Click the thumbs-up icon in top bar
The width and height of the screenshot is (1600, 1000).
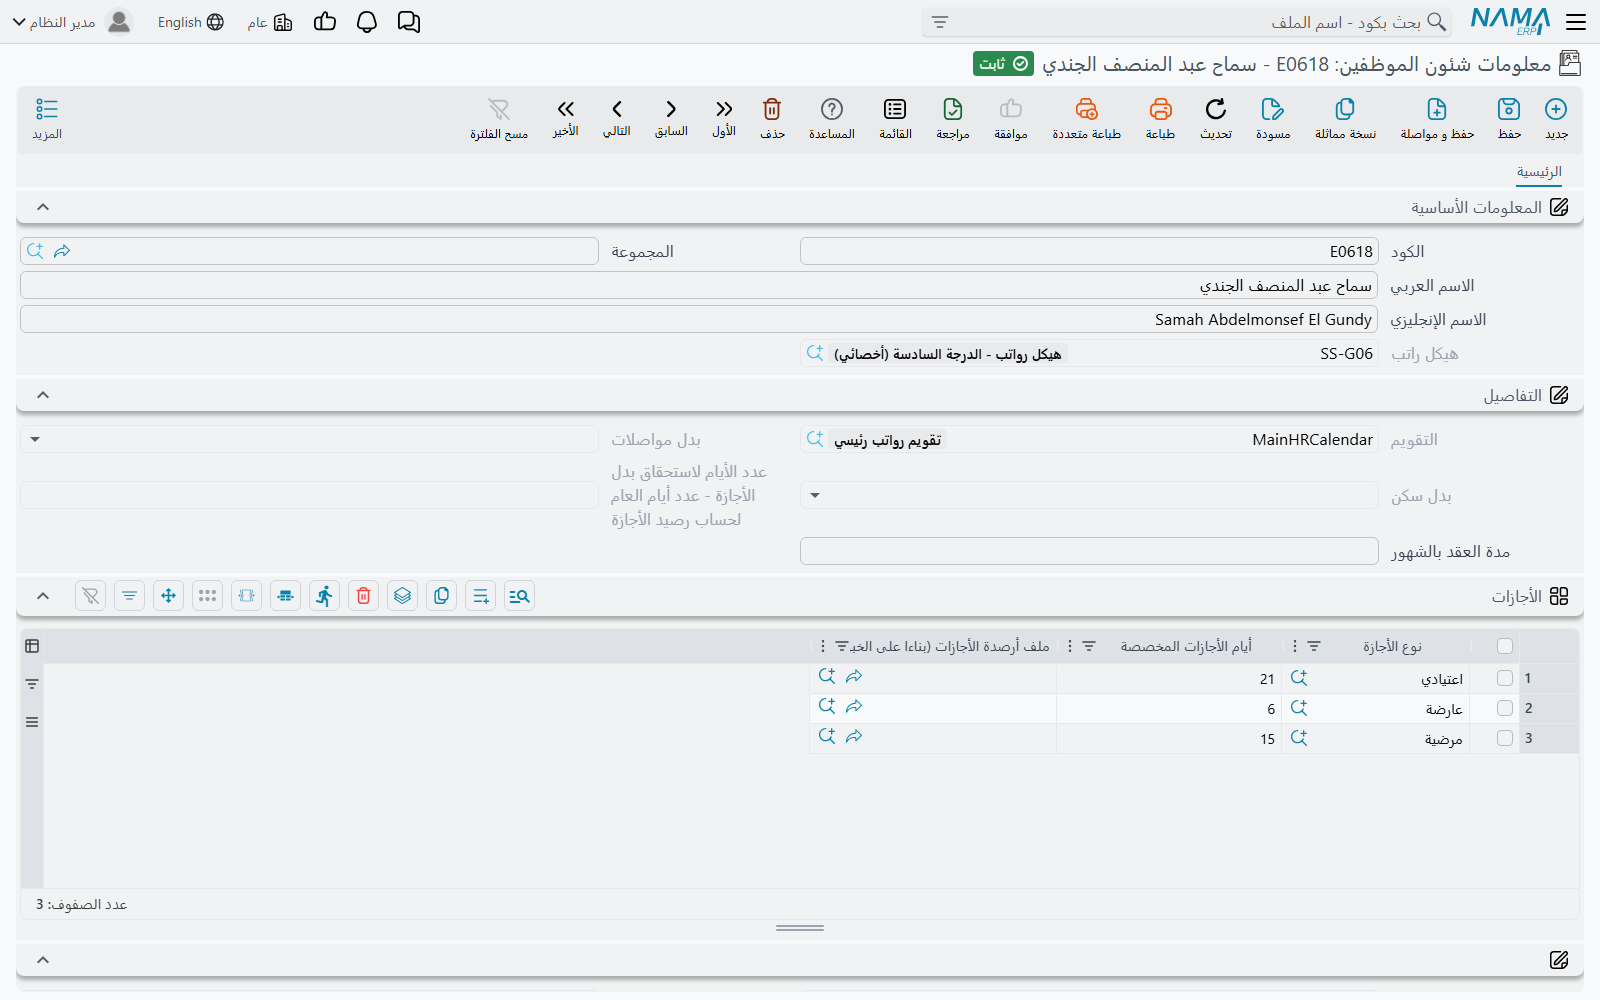(x=325, y=22)
